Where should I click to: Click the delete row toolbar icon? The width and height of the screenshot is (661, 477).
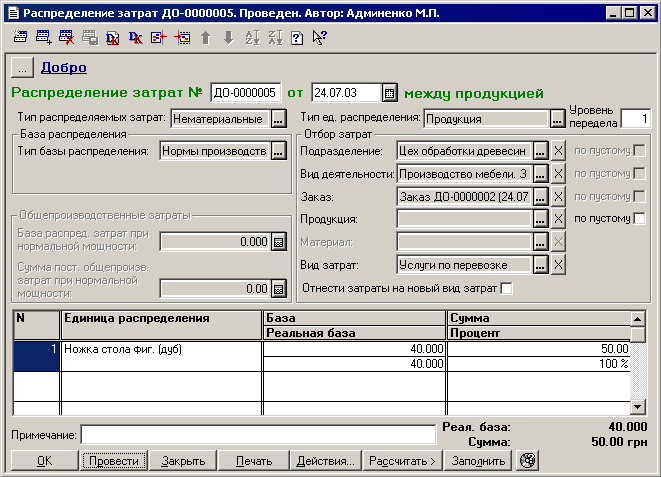coord(67,38)
